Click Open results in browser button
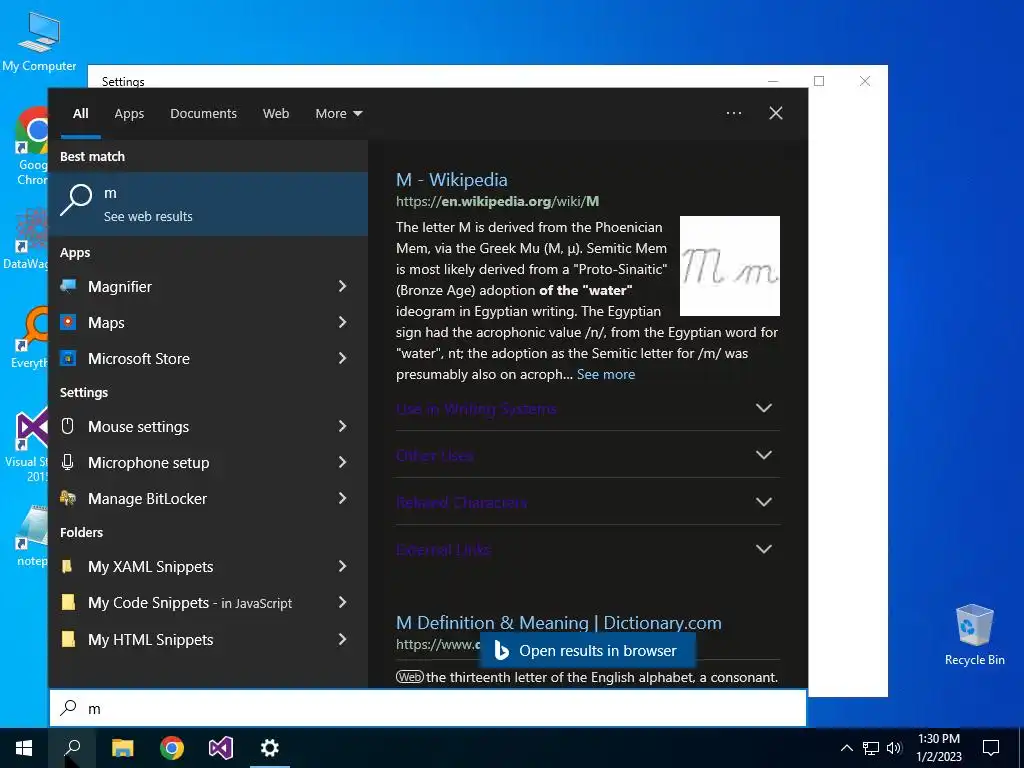 click(587, 650)
